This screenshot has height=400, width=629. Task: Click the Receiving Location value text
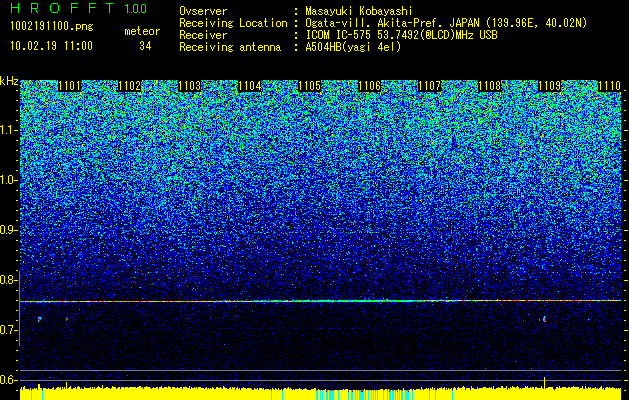[446, 23]
